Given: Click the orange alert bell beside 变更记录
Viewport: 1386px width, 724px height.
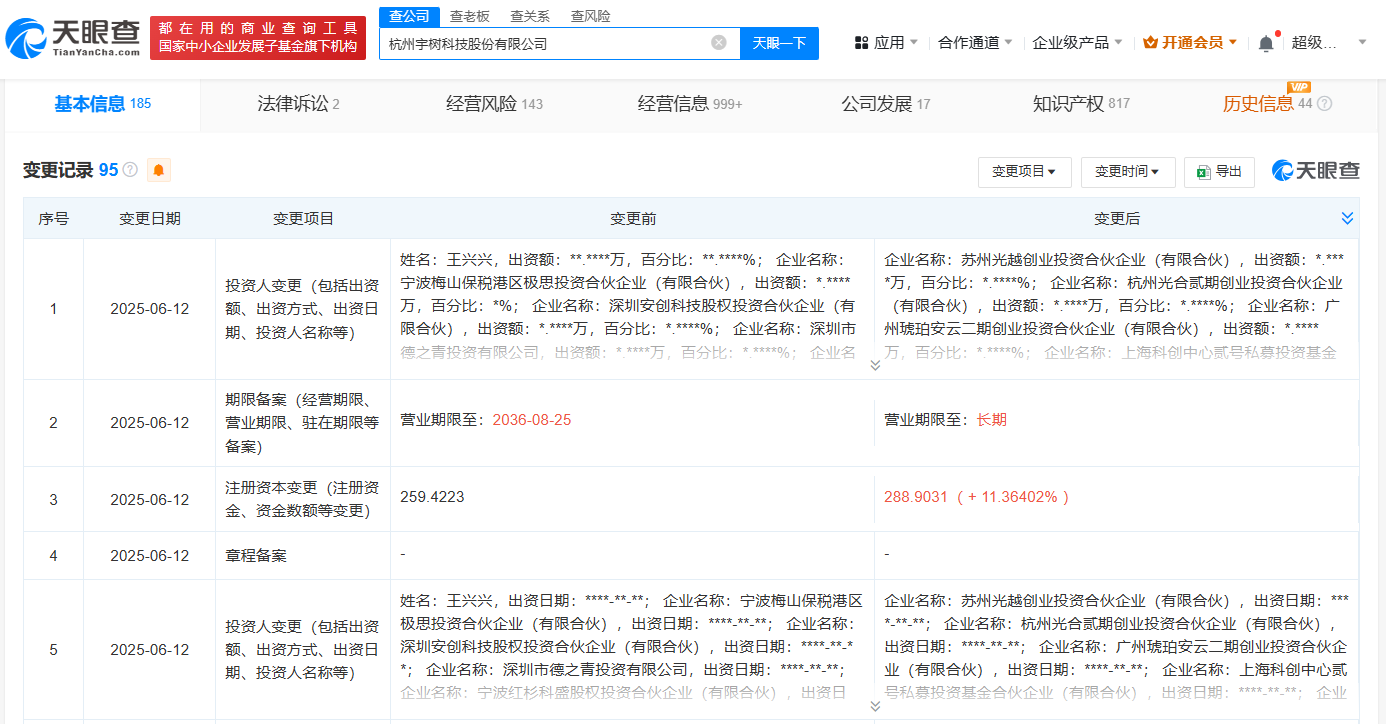Looking at the screenshot, I should click(159, 170).
